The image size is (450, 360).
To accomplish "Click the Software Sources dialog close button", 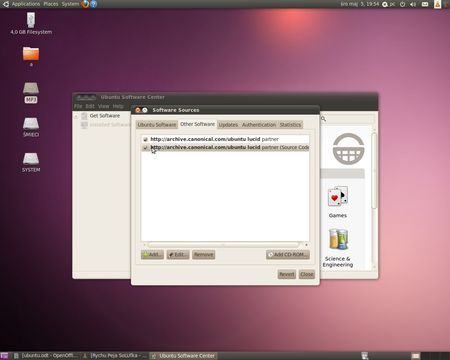I will point(138,110).
